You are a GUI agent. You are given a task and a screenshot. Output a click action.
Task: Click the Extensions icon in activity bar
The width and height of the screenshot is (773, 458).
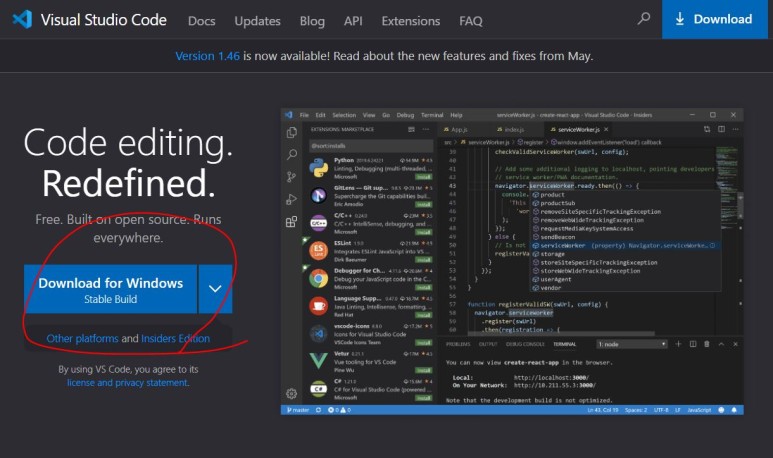[292, 222]
